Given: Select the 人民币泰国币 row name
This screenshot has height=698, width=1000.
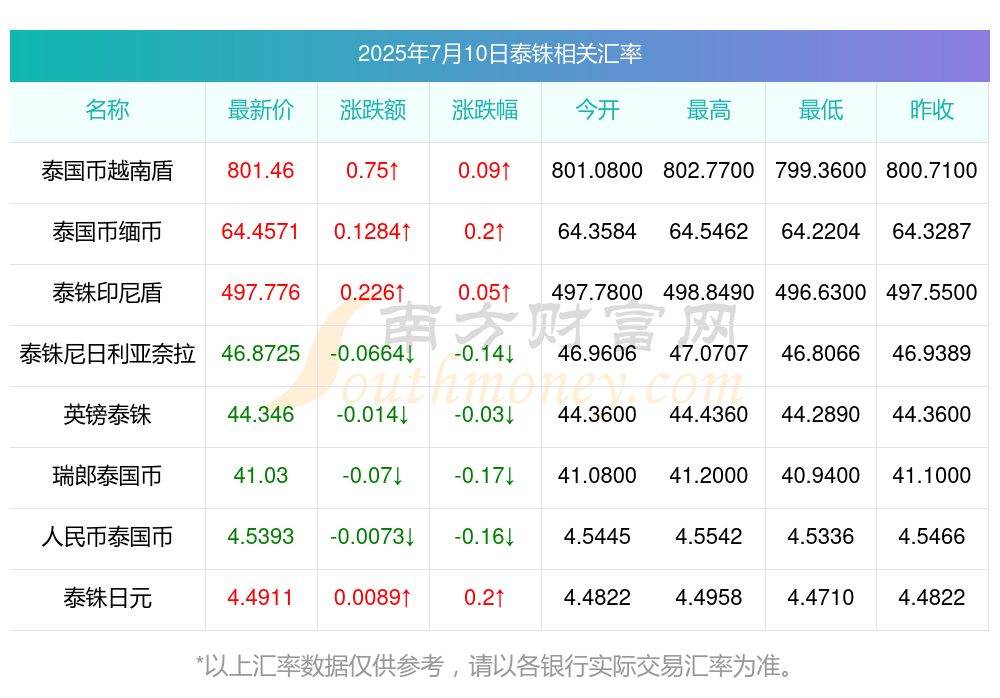Looking at the screenshot, I should click(x=107, y=537).
